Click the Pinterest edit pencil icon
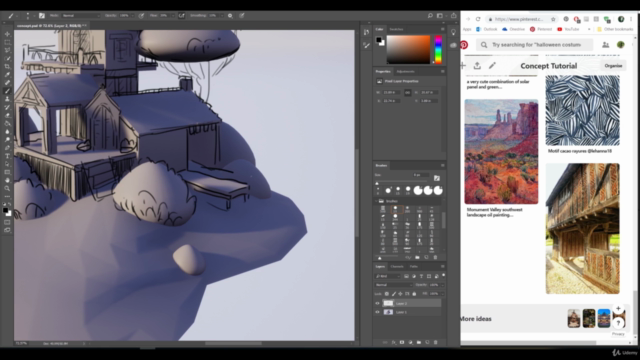Image resolution: width=640 pixels, height=360 pixels. (x=492, y=66)
